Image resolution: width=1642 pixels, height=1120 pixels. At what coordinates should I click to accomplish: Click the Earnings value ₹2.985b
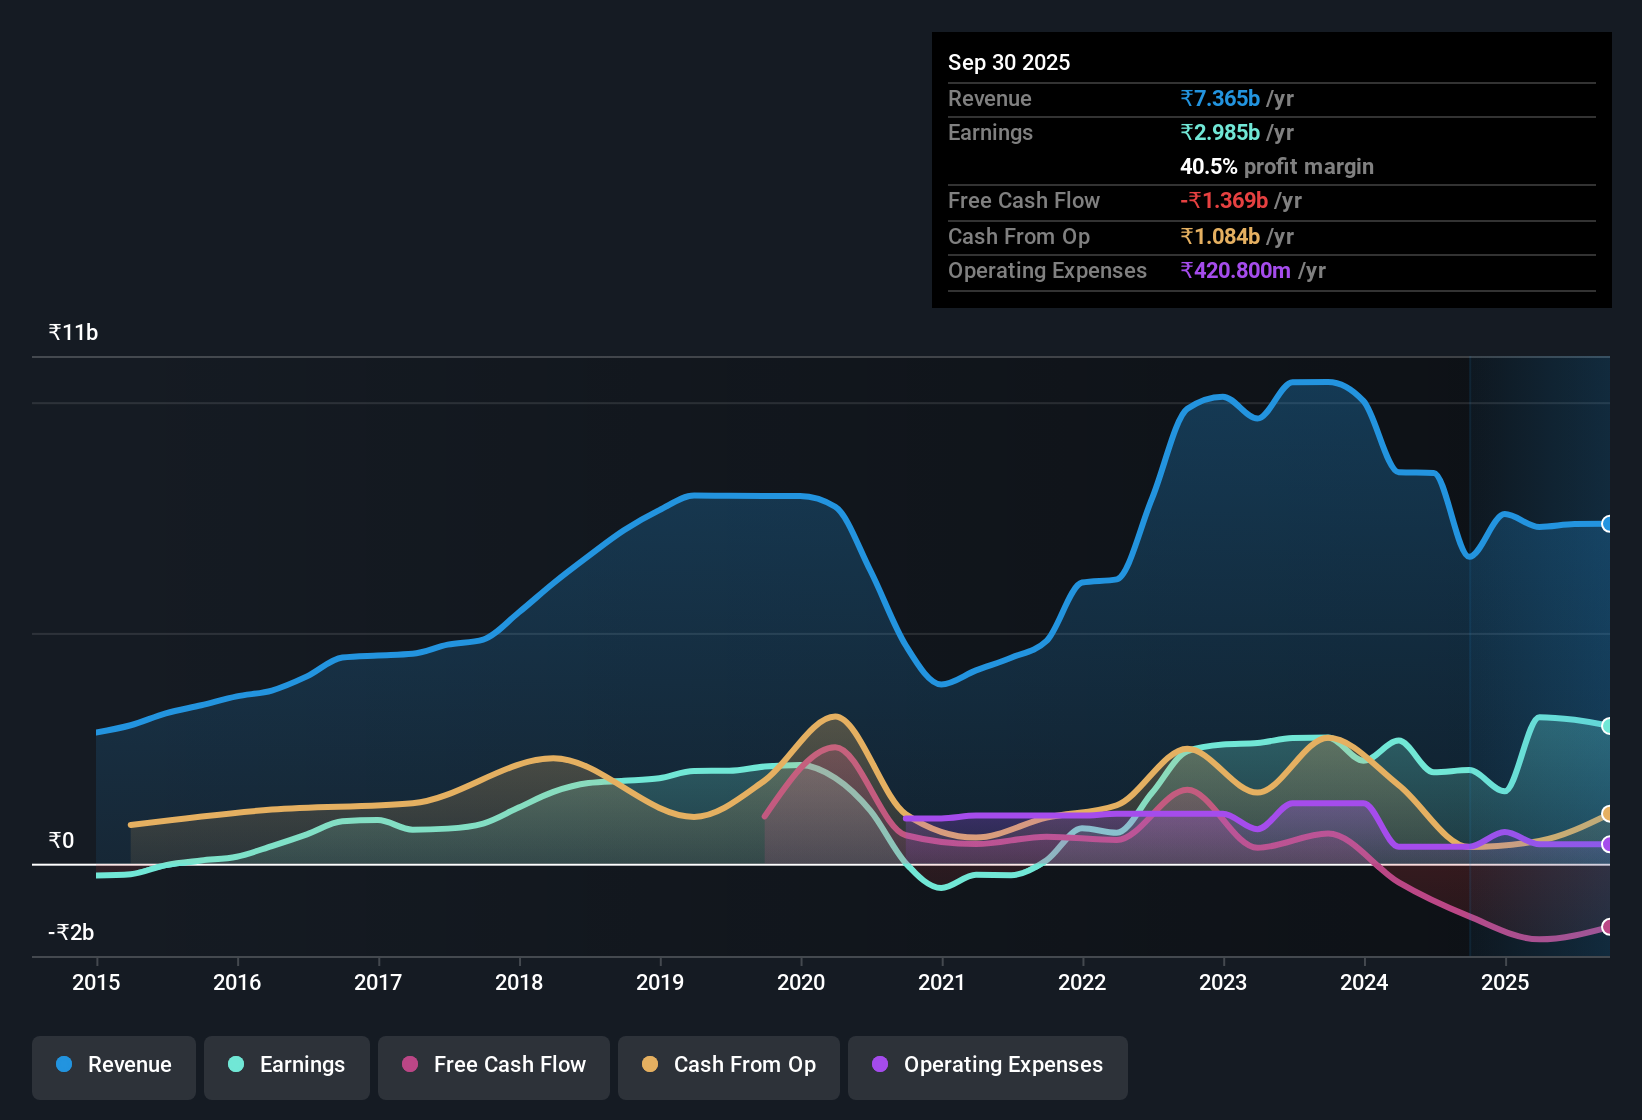point(1219,132)
